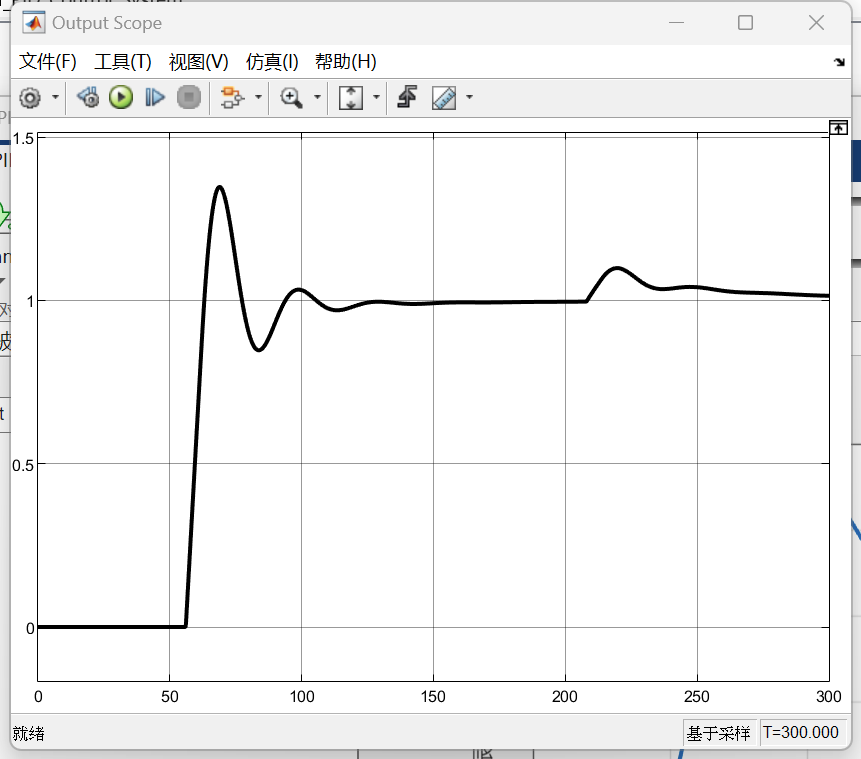This screenshot has height=759, width=861.
Task: Expand the zoom tool dropdown arrow
Action: point(318,97)
